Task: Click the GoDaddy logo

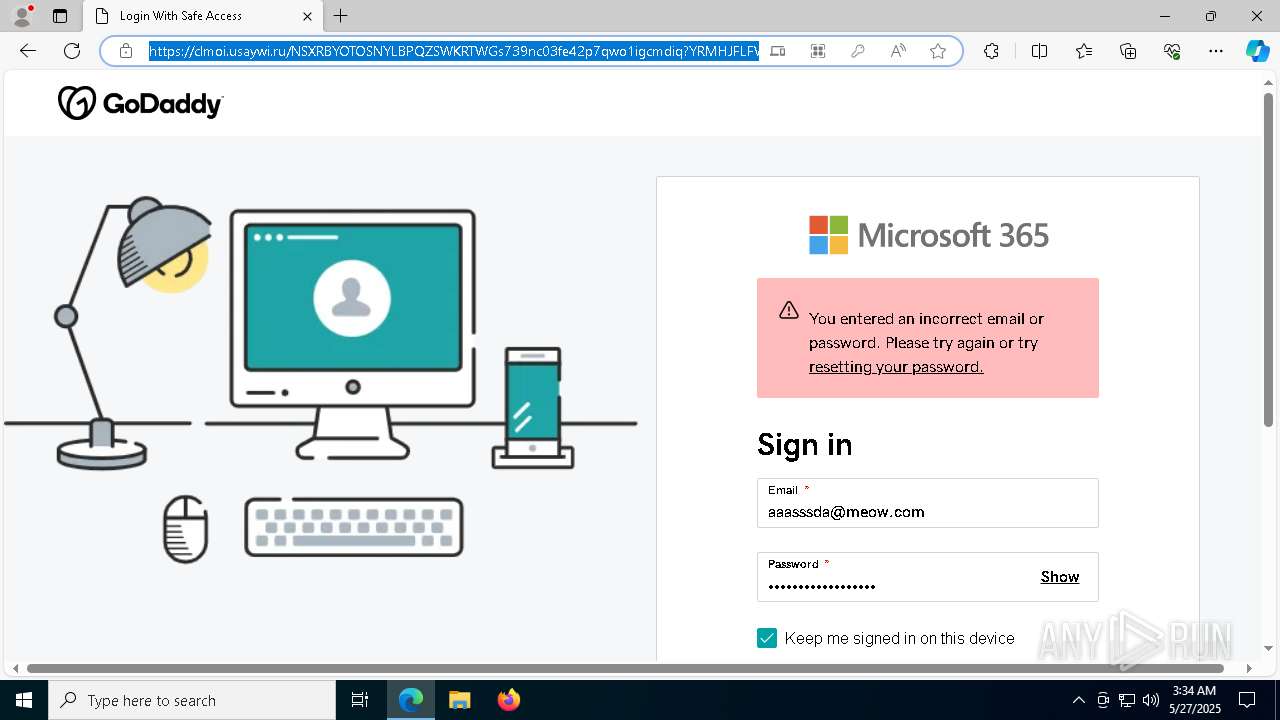Action: (140, 103)
